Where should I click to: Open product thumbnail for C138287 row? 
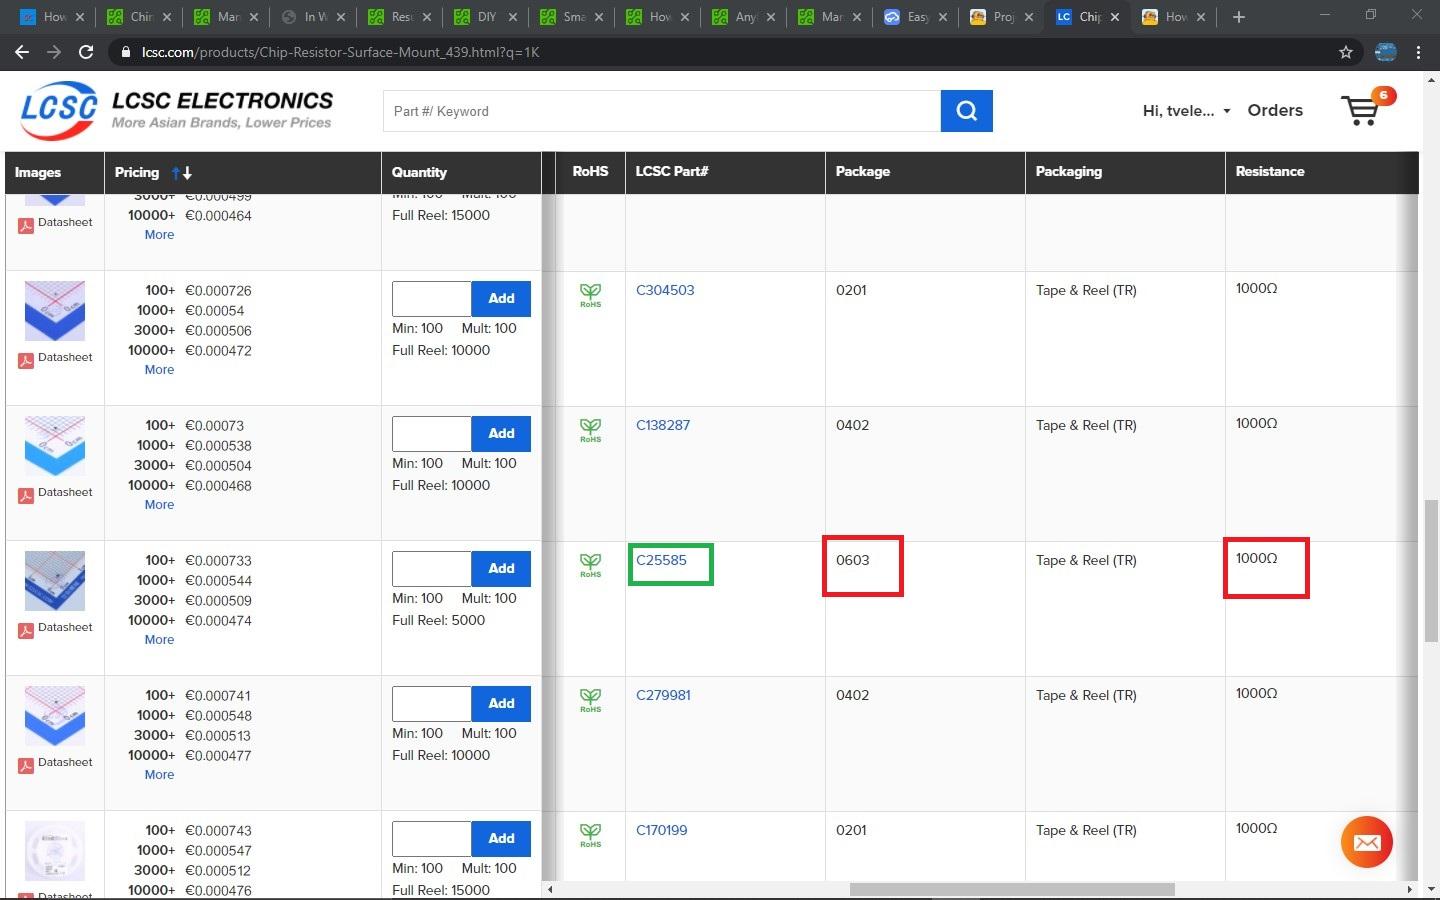coord(55,446)
